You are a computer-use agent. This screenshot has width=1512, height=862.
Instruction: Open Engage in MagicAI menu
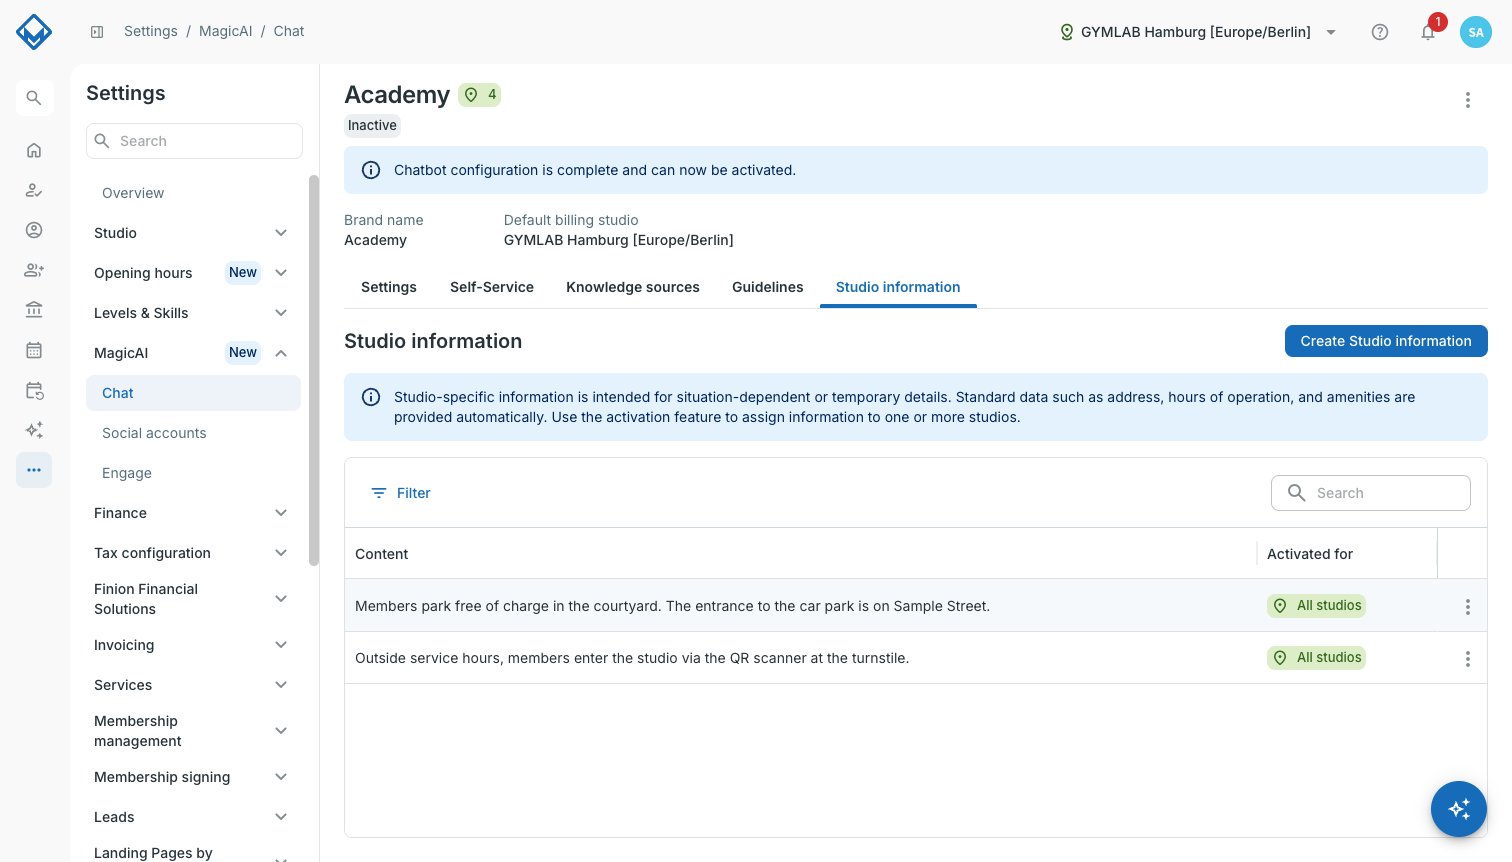tap(193, 473)
